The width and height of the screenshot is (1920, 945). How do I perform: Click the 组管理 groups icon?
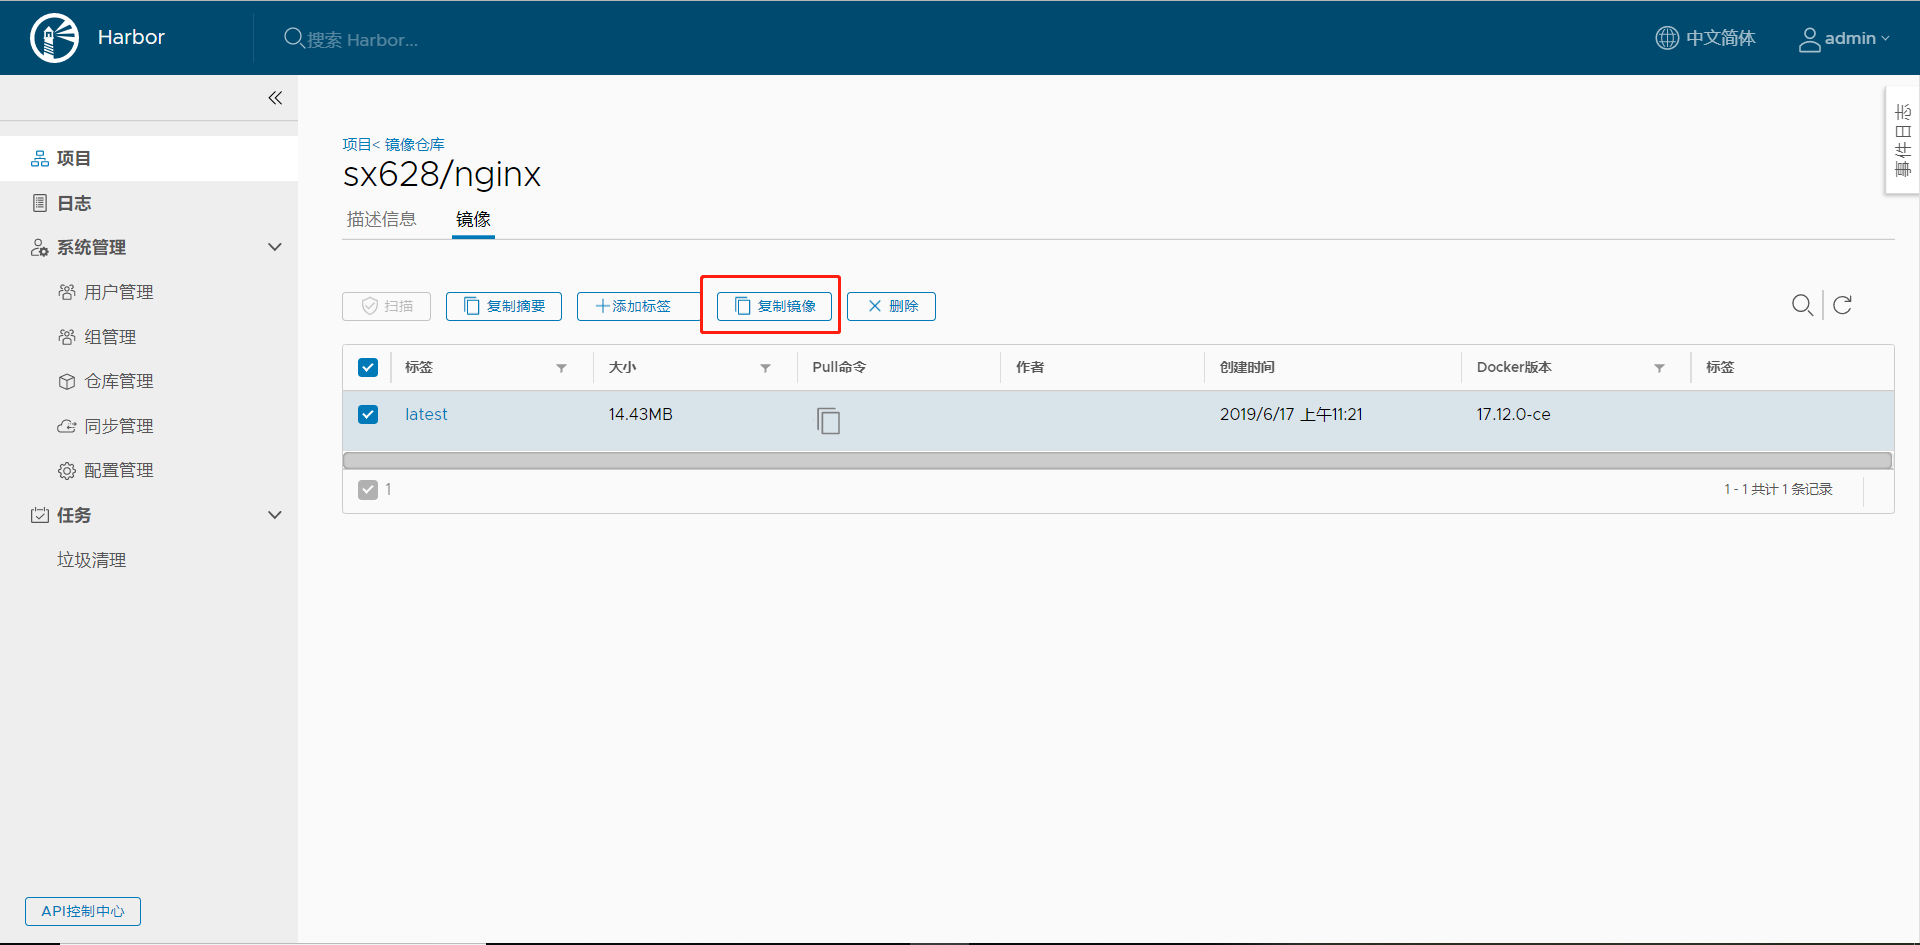click(67, 337)
